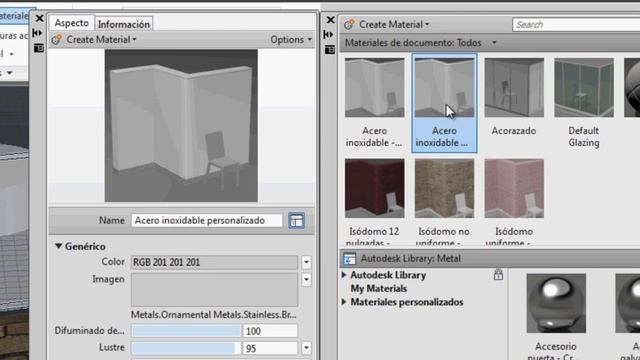This screenshot has height=360, width=640.
Task: Open the Color options dropdown arrow
Action: (x=306, y=262)
